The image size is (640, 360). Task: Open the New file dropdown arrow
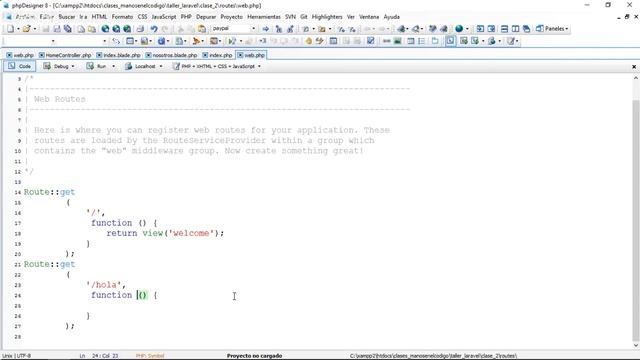(x=18, y=29)
